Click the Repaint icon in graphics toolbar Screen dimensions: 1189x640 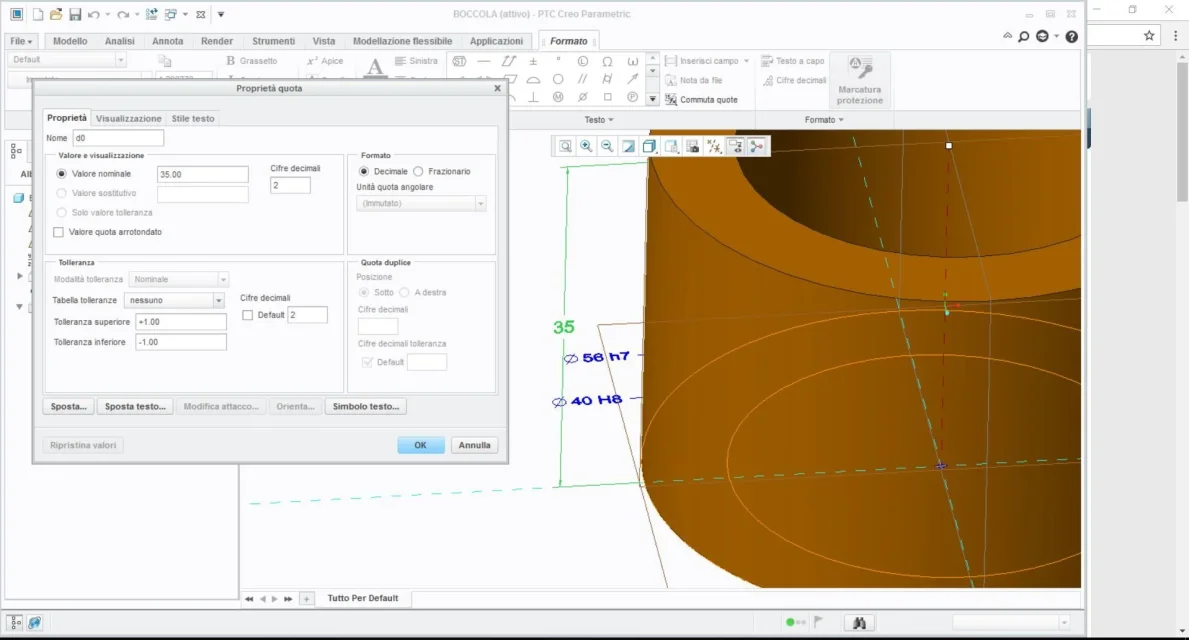pos(629,146)
